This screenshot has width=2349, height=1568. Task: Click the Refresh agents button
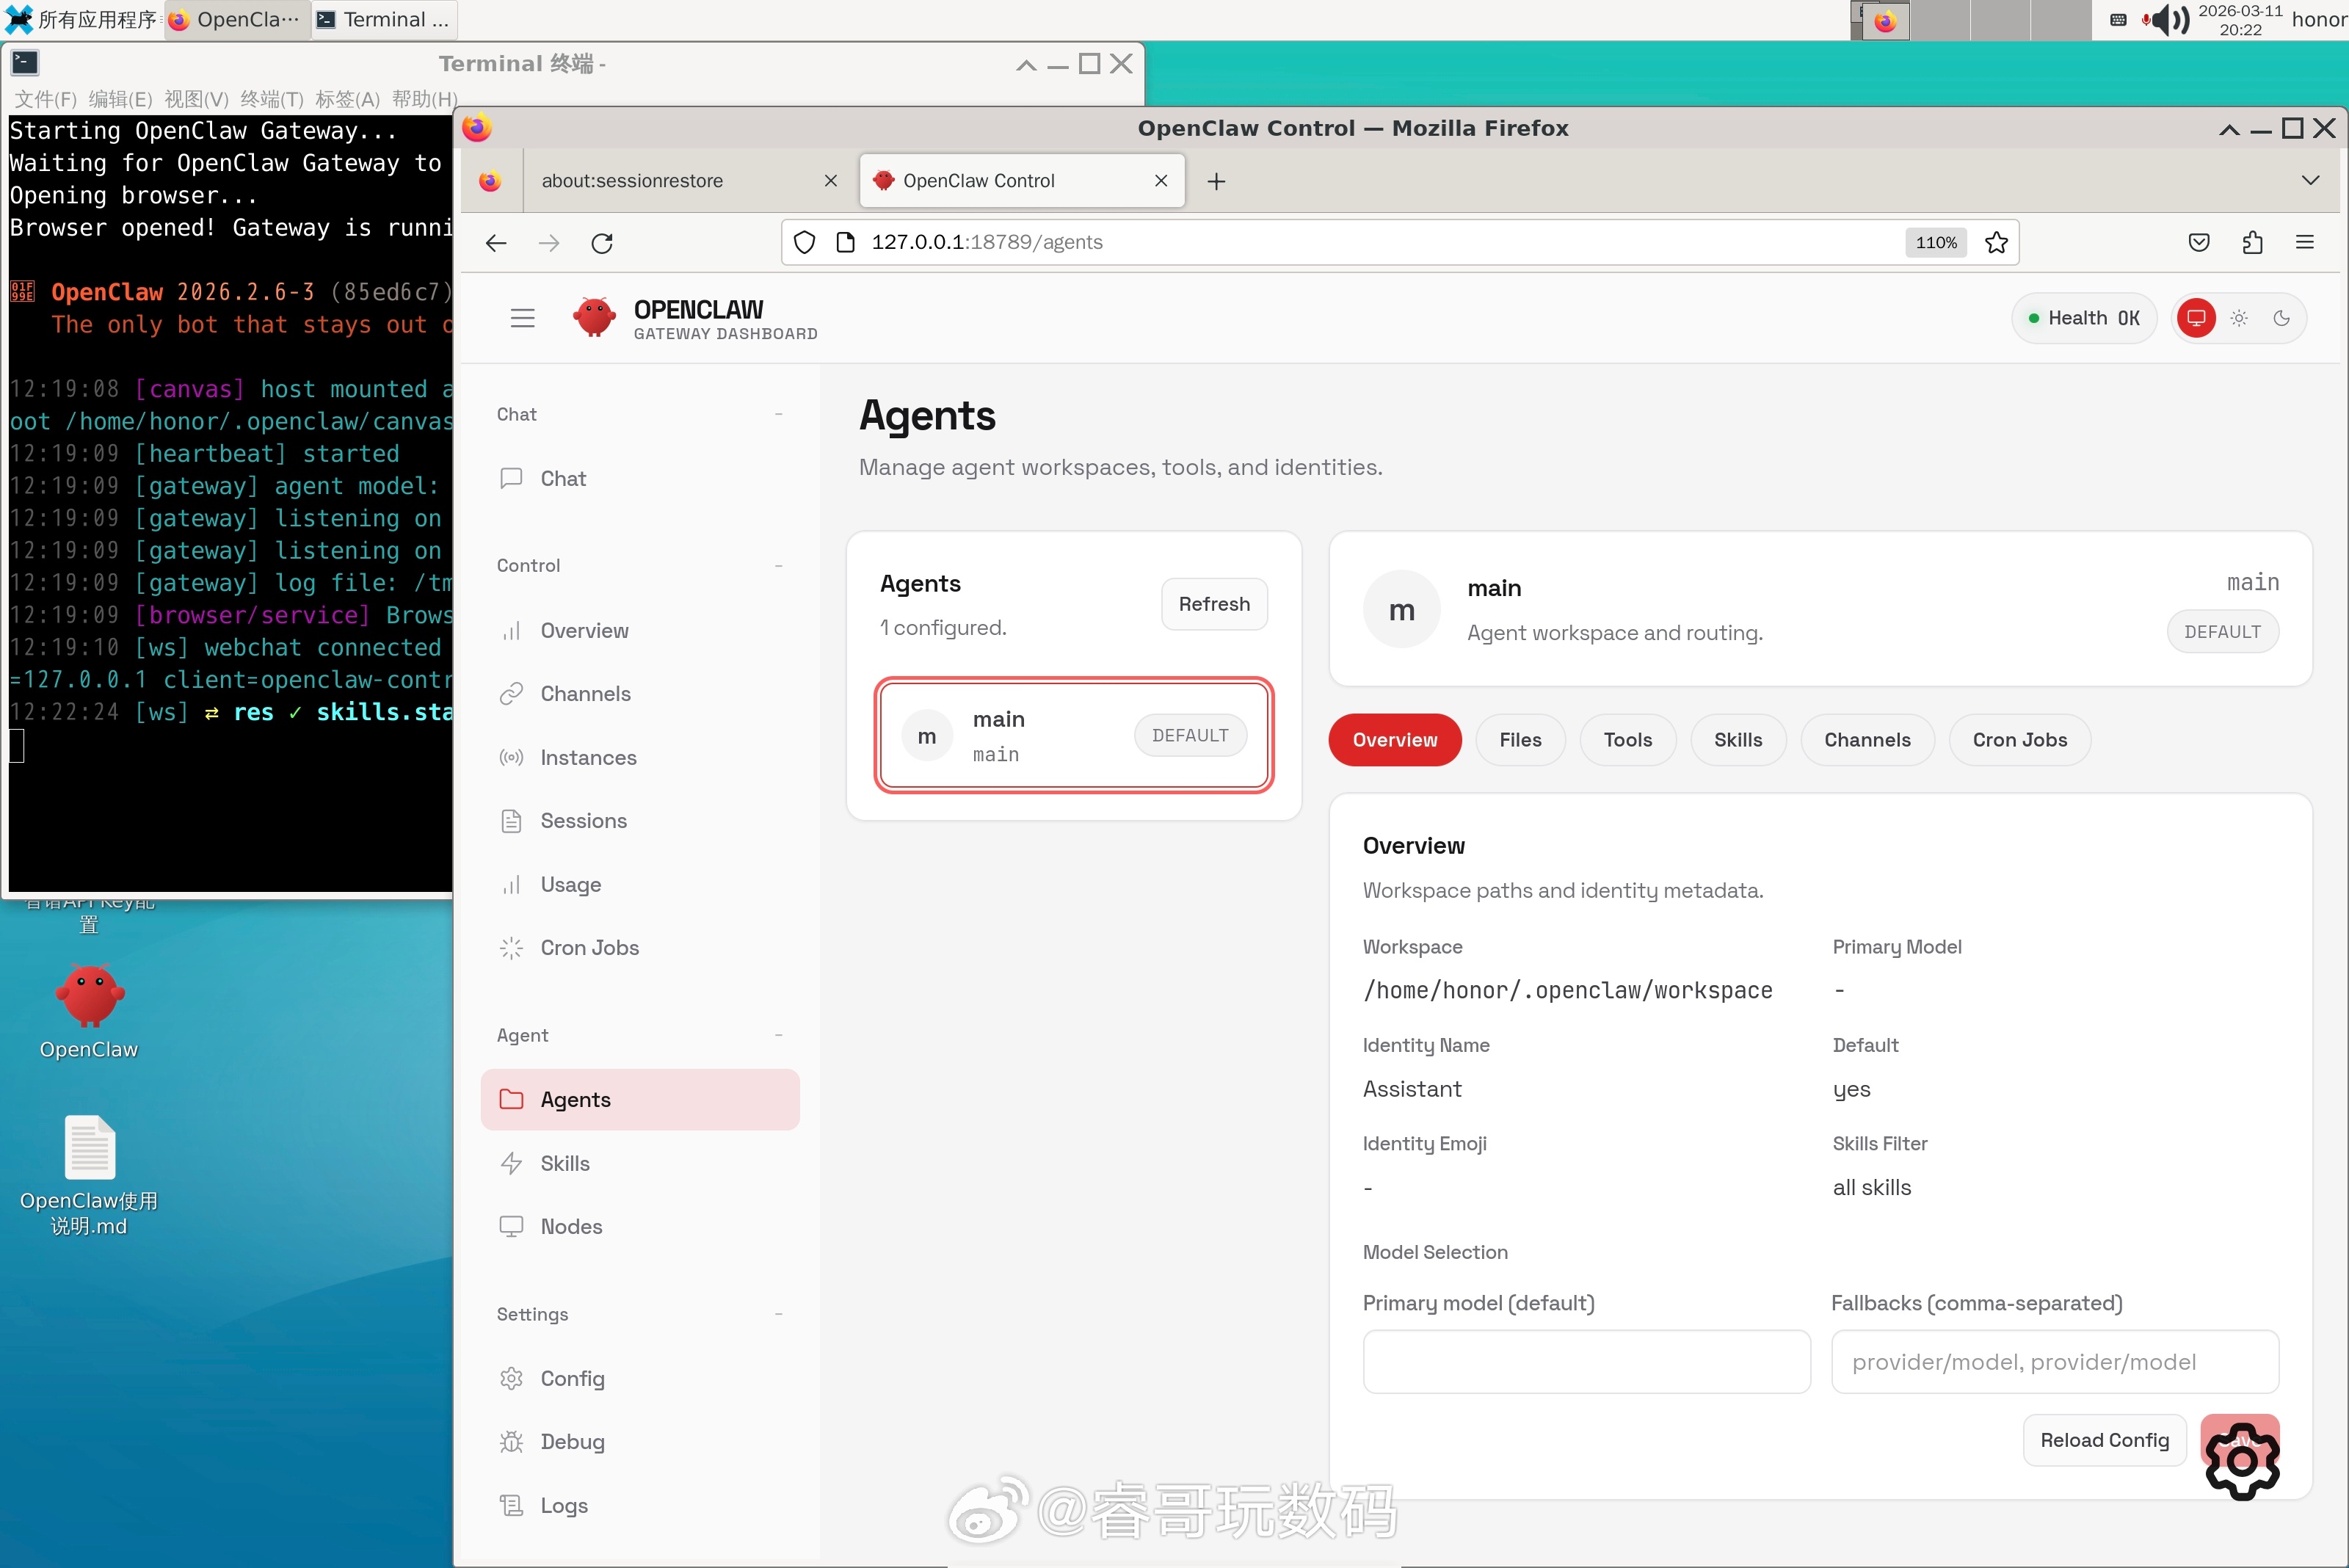[1213, 604]
